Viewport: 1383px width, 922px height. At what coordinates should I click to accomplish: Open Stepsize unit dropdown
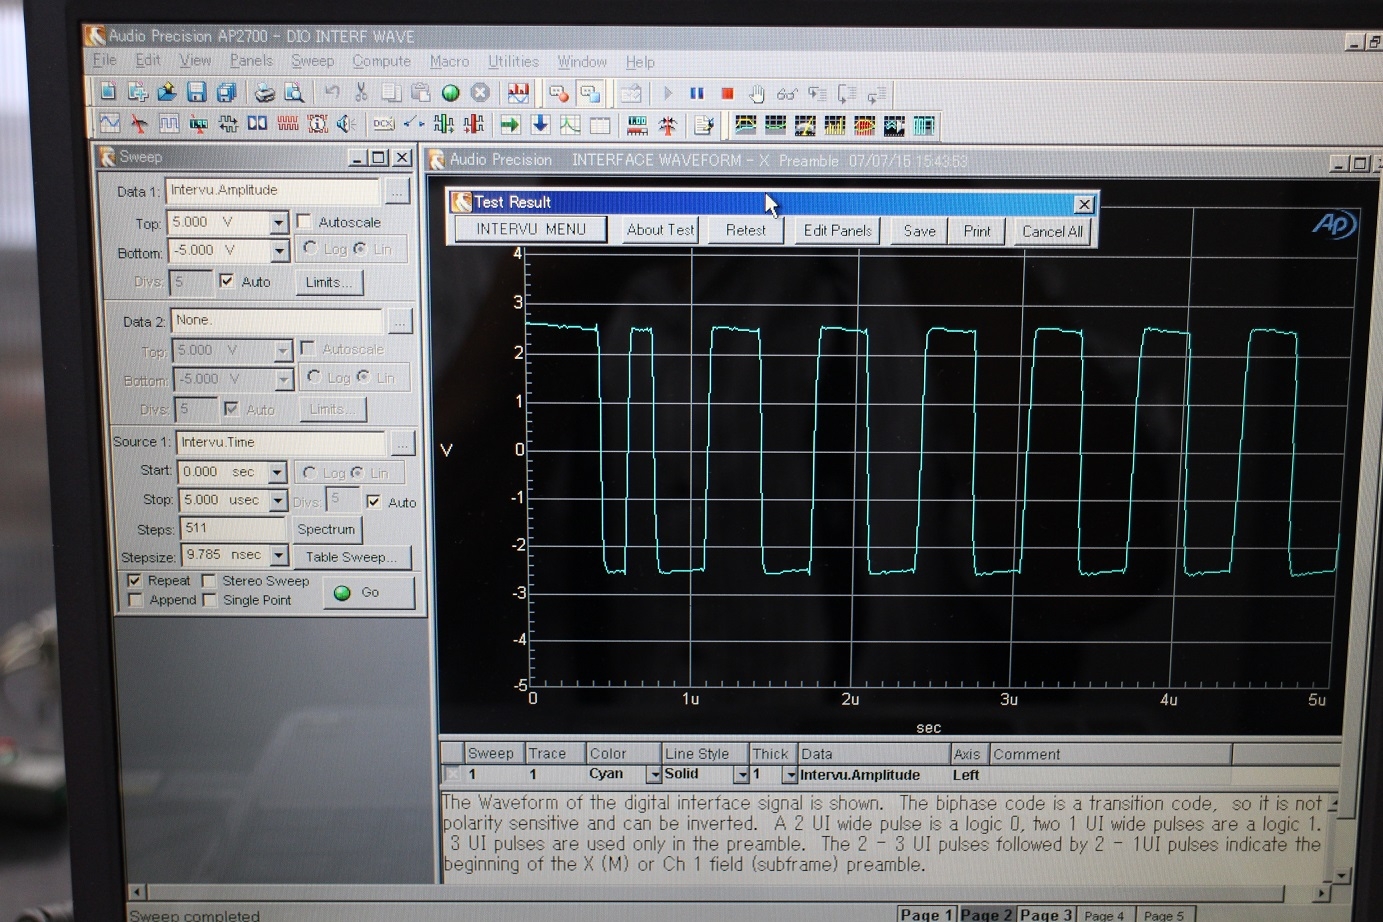278,555
